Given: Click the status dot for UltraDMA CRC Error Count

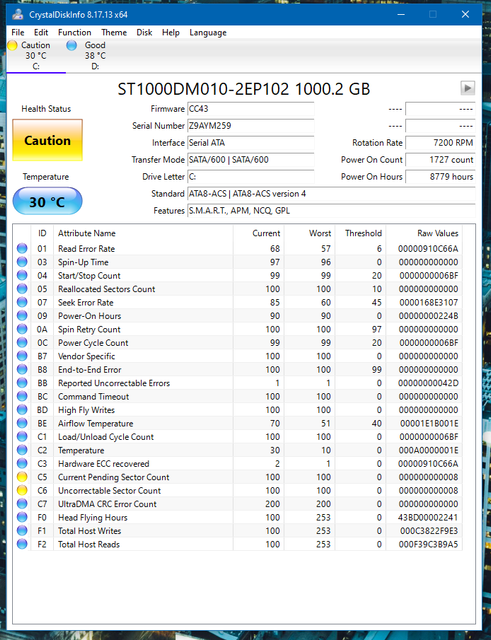Looking at the screenshot, I should pos(22,504).
